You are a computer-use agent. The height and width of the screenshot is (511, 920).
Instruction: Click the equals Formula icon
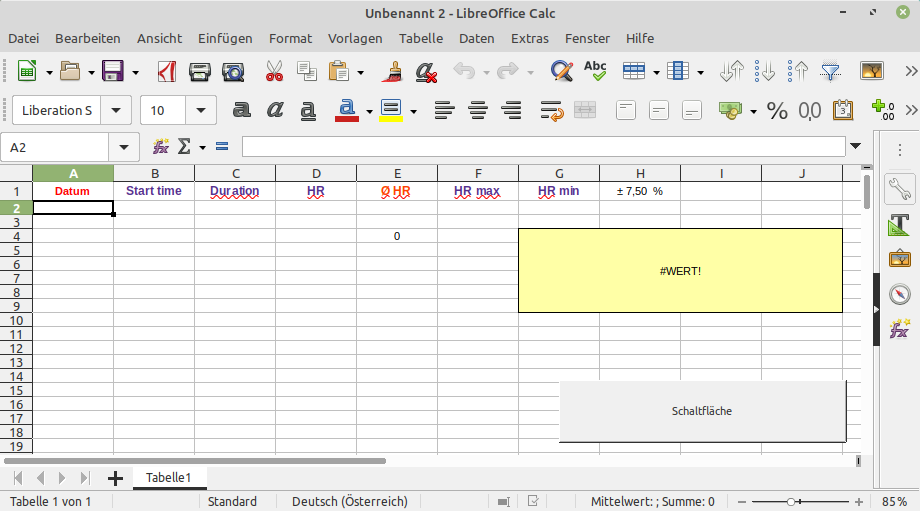point(222,147)
